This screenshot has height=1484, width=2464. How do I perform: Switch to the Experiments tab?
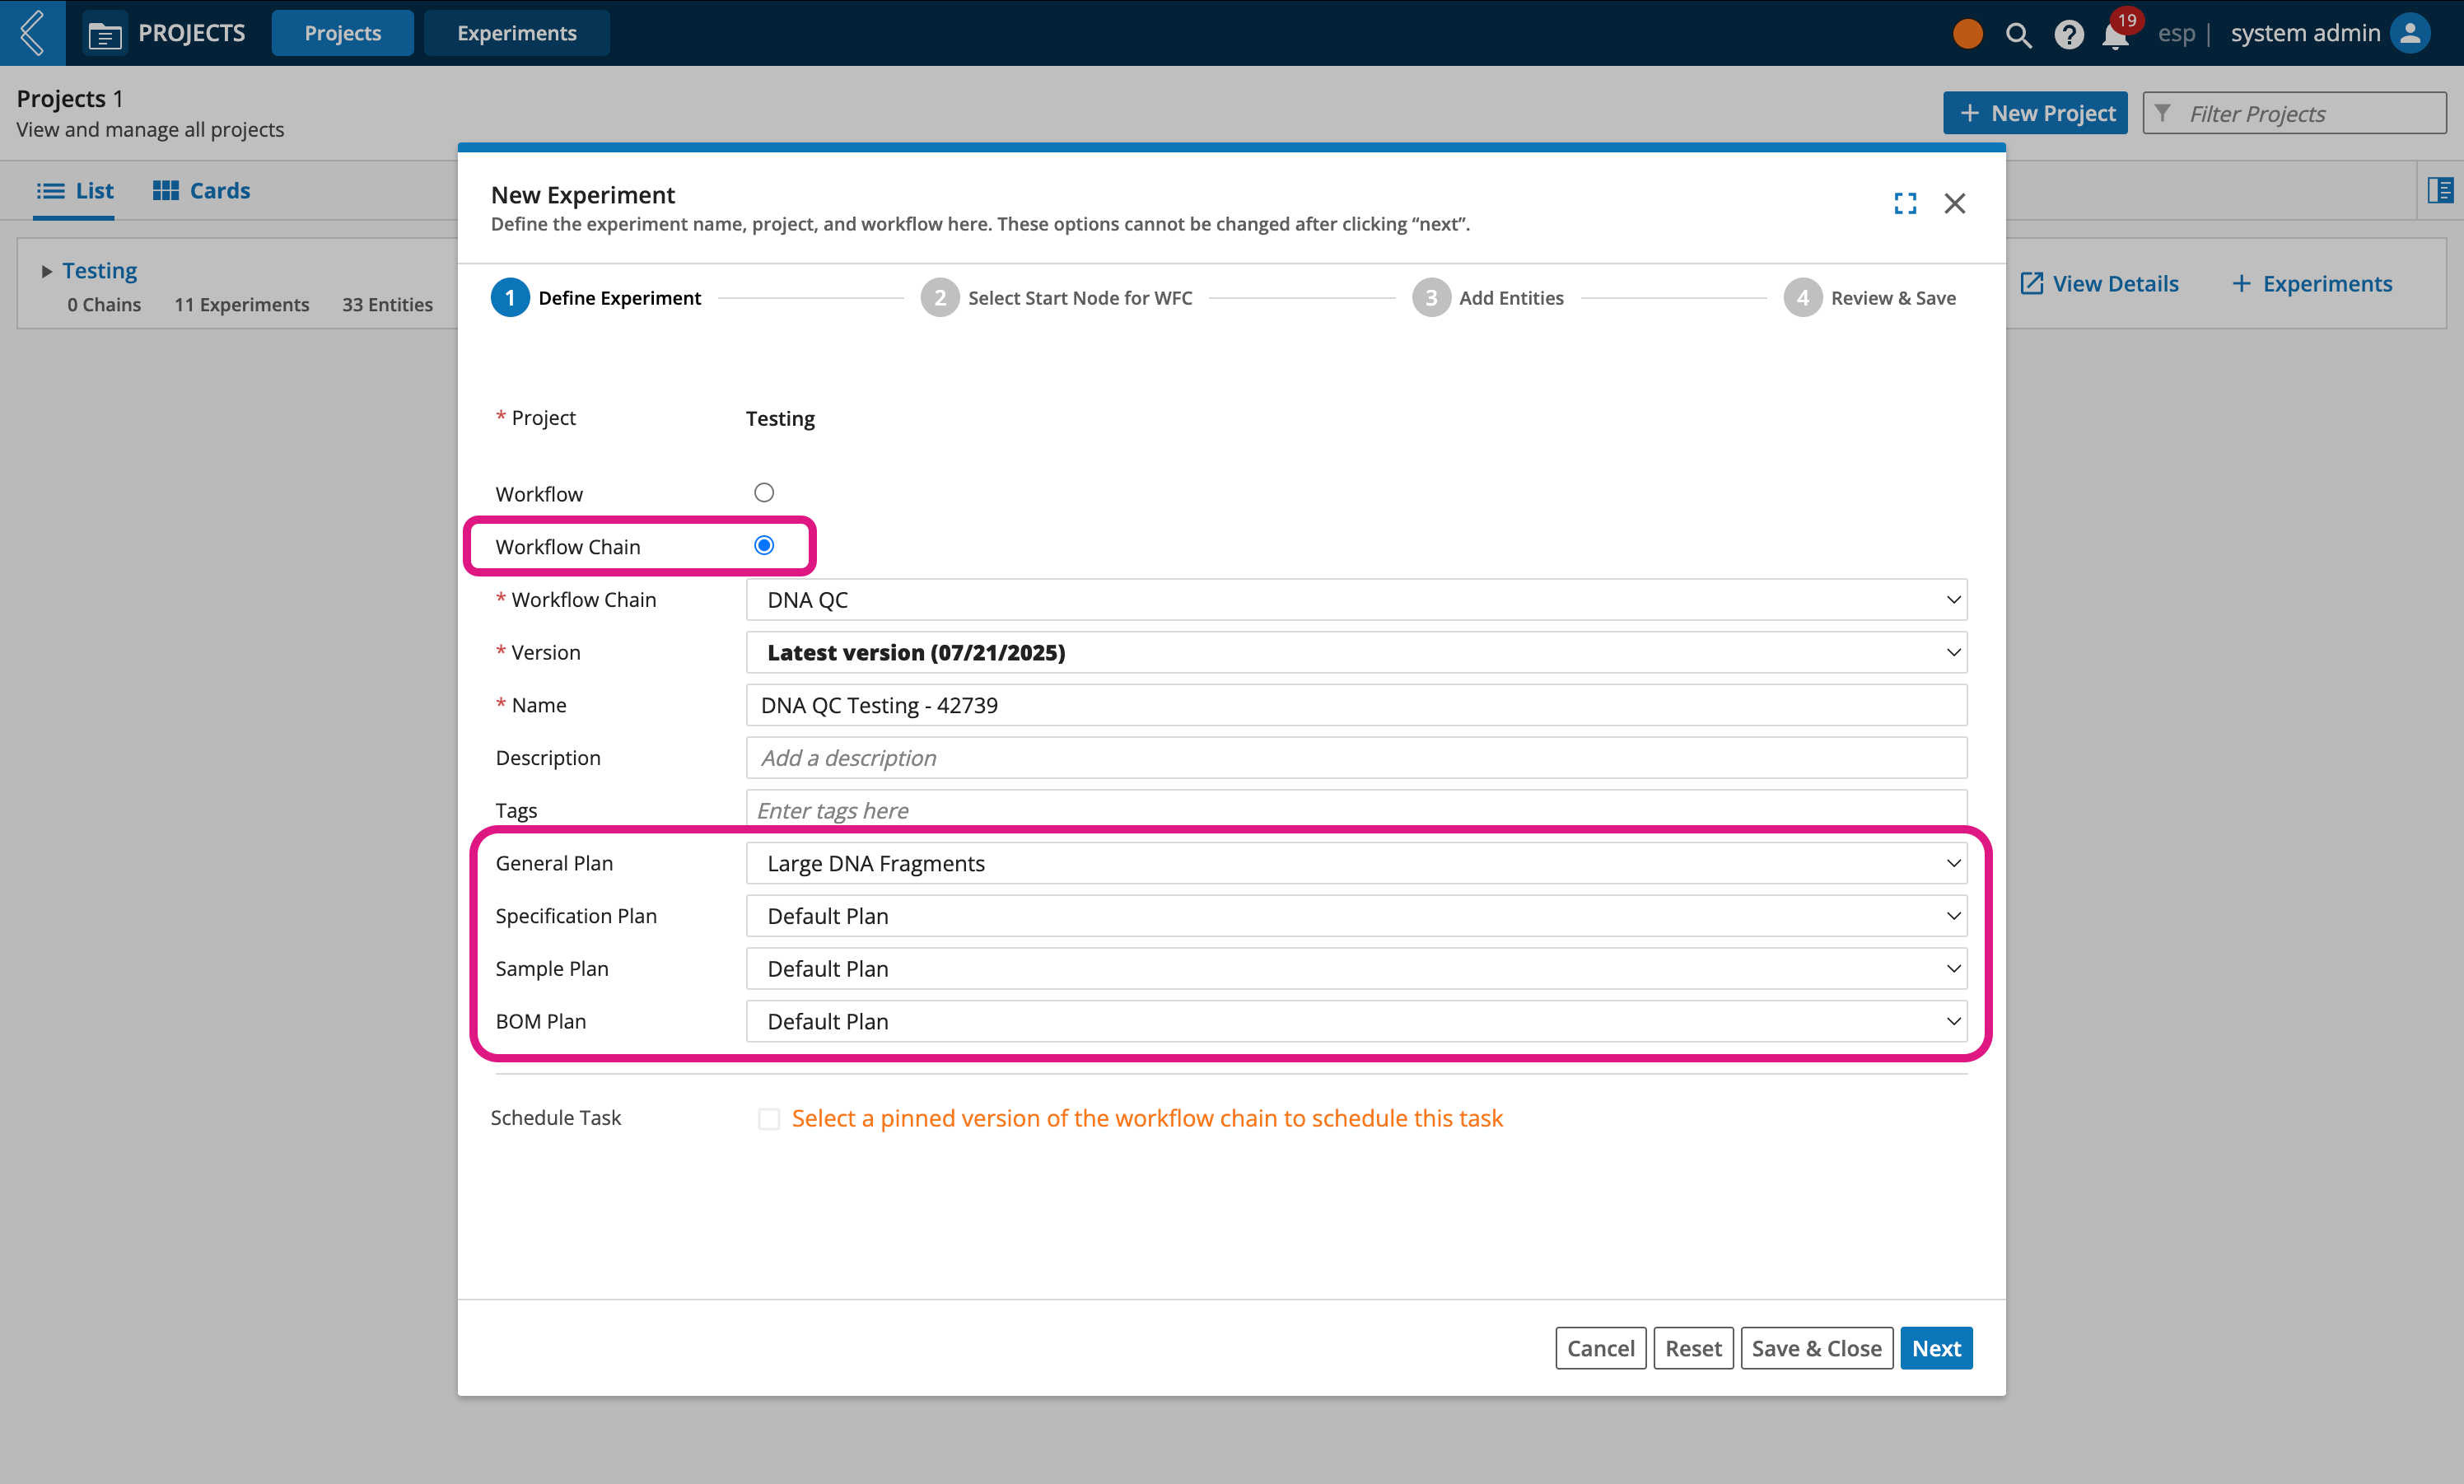pyautogui.click(x=516, y=33)
